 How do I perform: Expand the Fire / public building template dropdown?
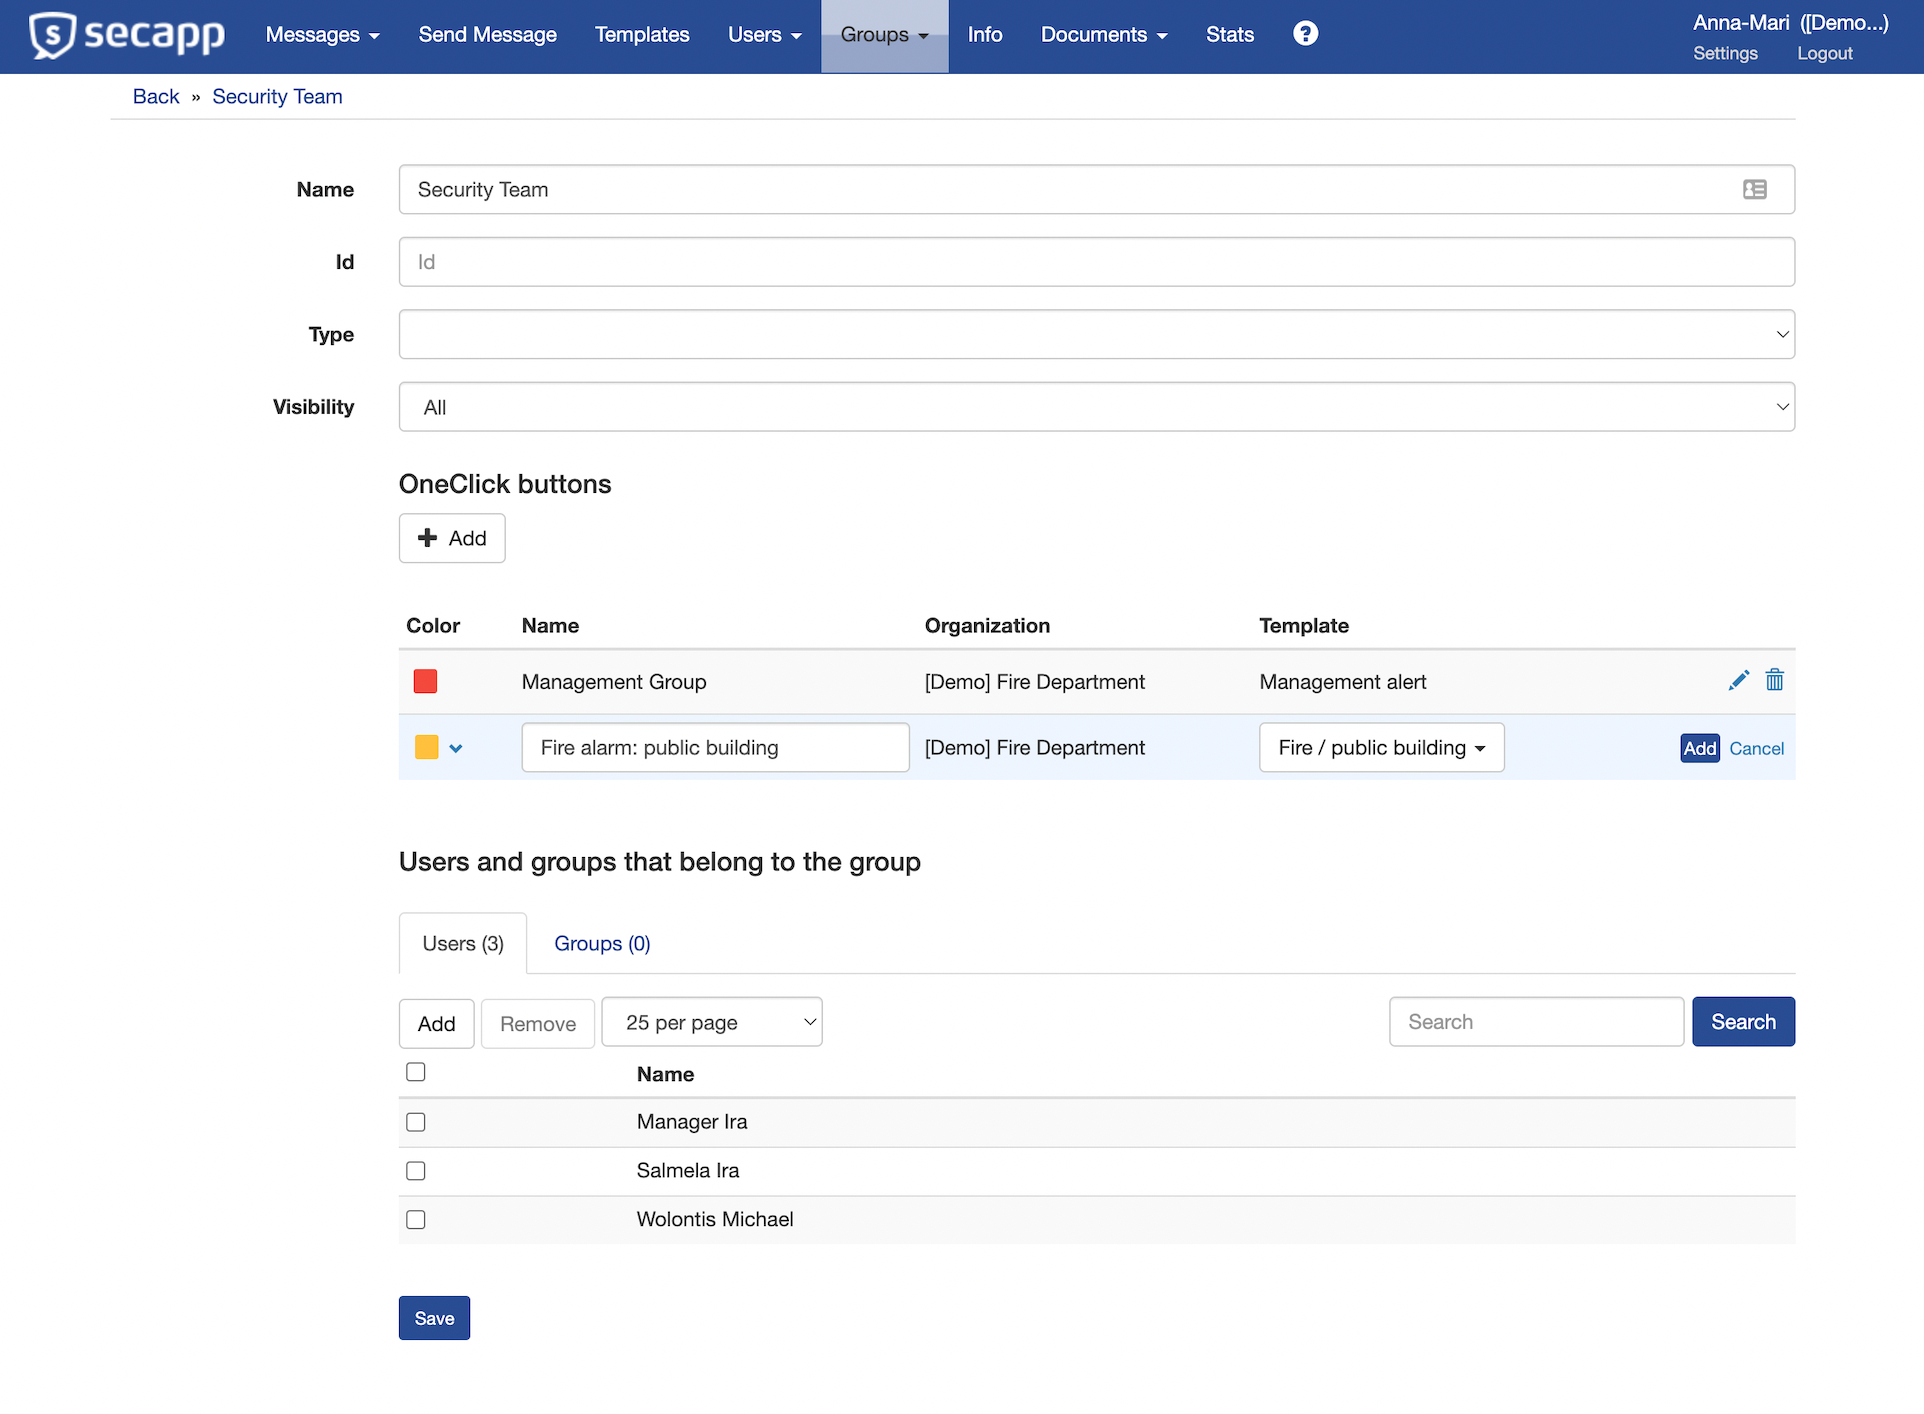pyautogui.click(x=1381, y=748)
